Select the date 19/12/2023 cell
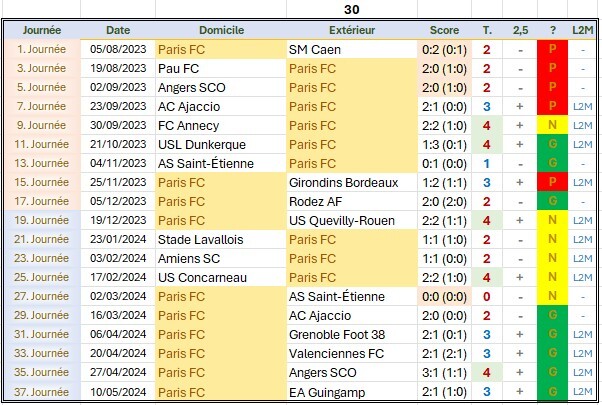Image resolution: width=602 pixels, height=405 pixels. tap(118, 220)
